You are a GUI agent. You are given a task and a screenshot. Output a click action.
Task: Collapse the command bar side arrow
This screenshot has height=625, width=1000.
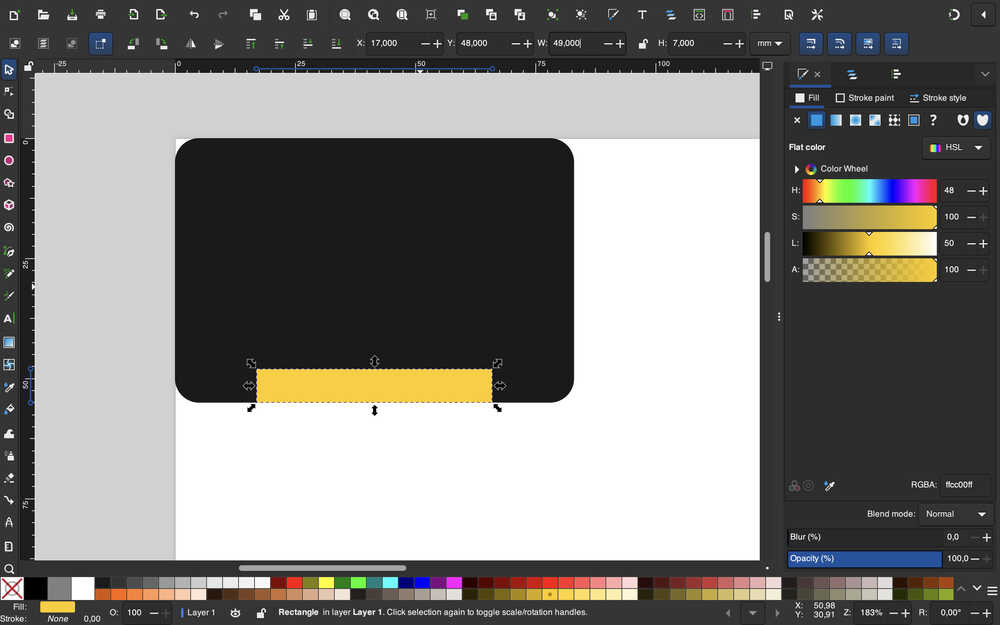point(983,15)
